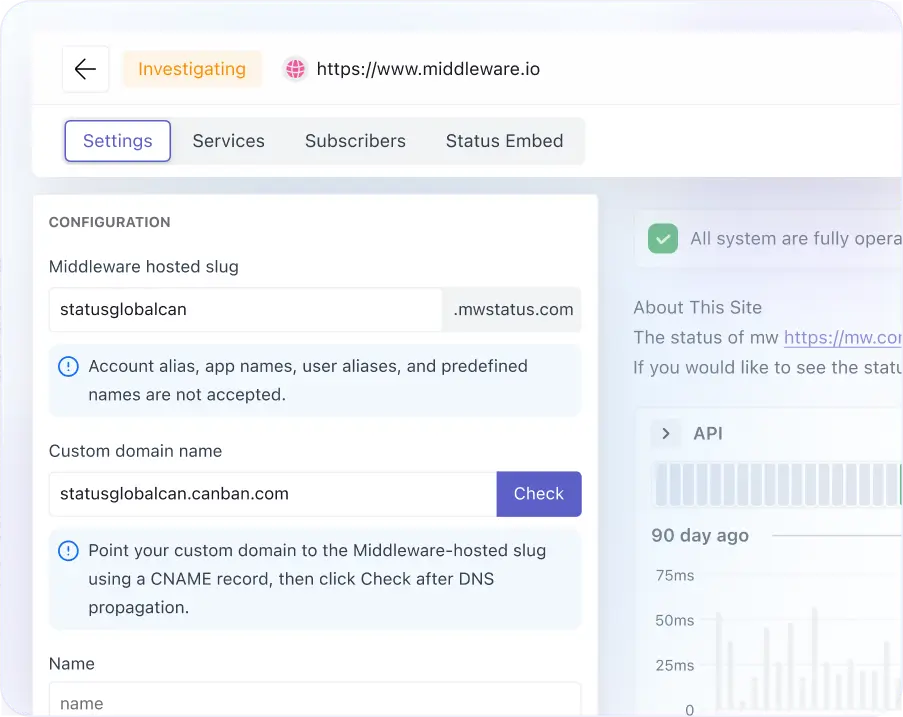903x717 pixels.
Task: Open the https://mw.com link
Action: (x=843, y=337)
